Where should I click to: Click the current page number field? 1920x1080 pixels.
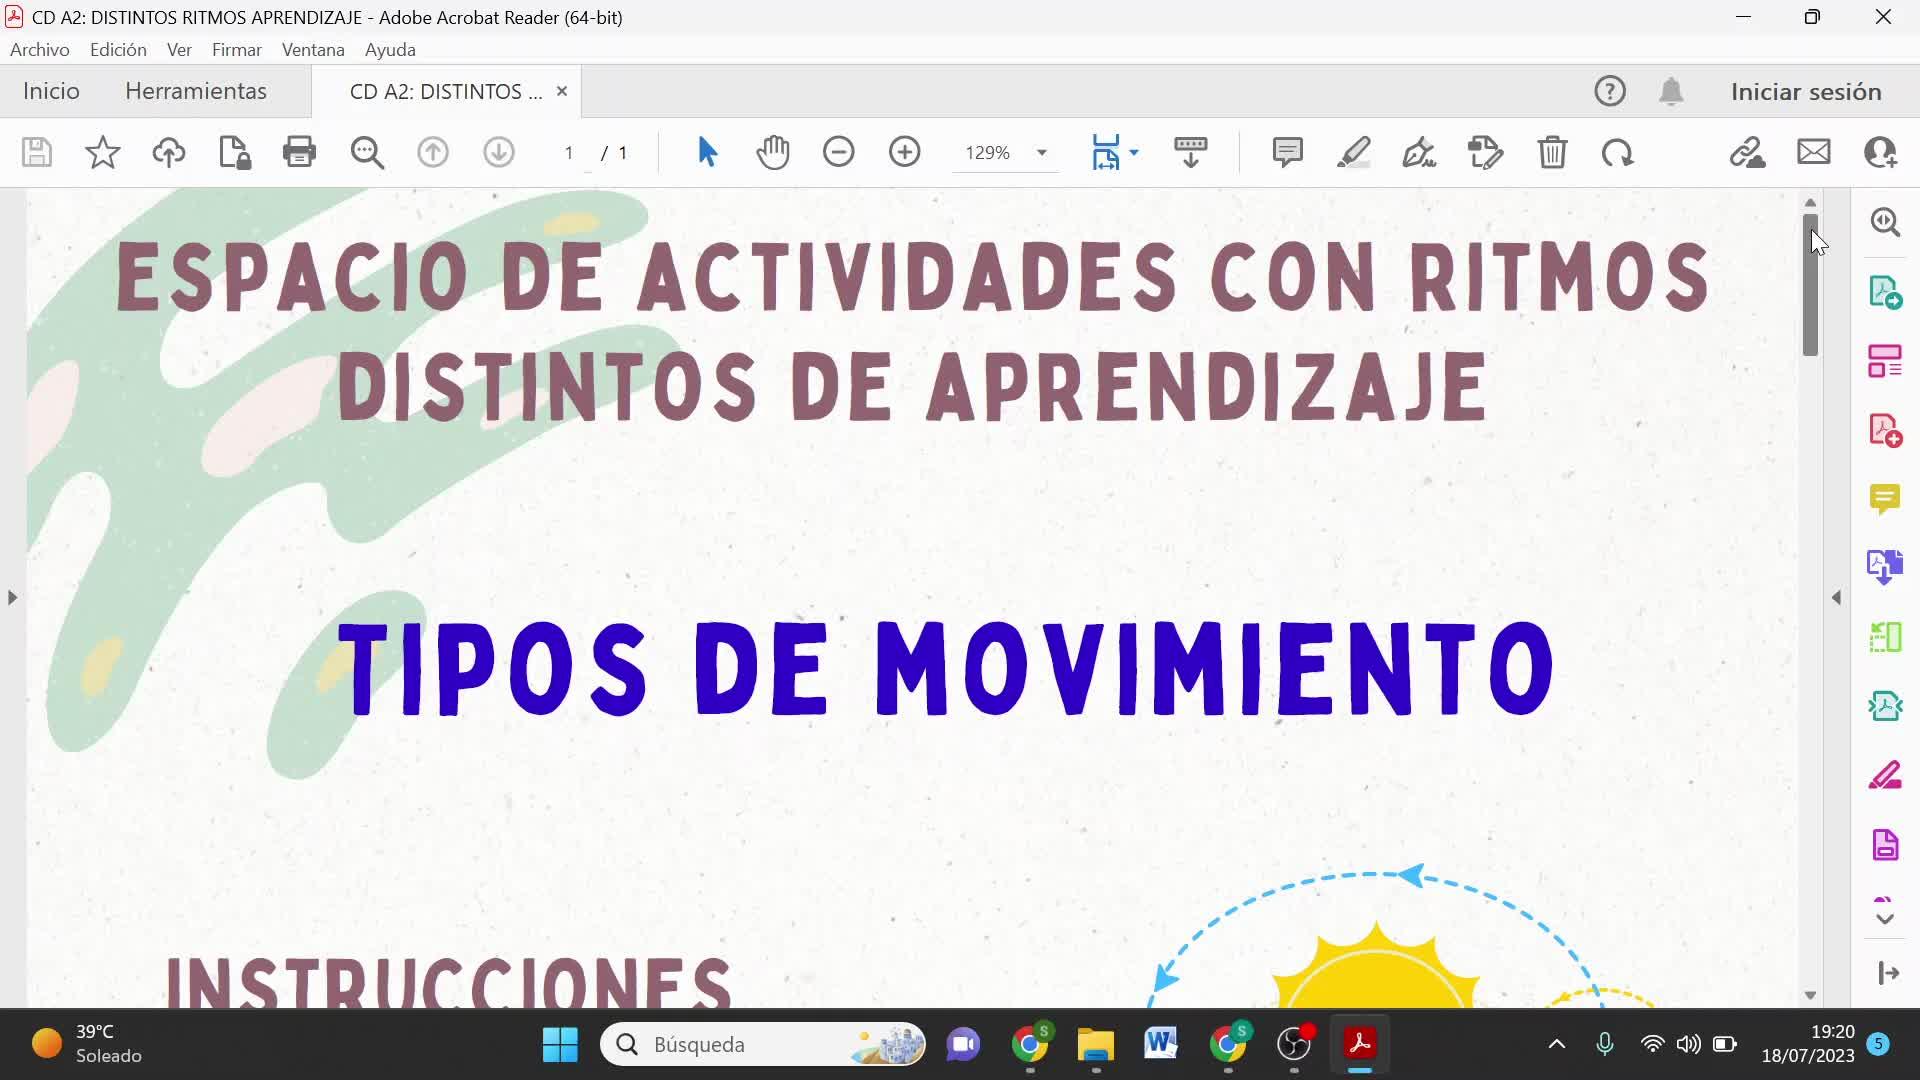pos(569,152)
